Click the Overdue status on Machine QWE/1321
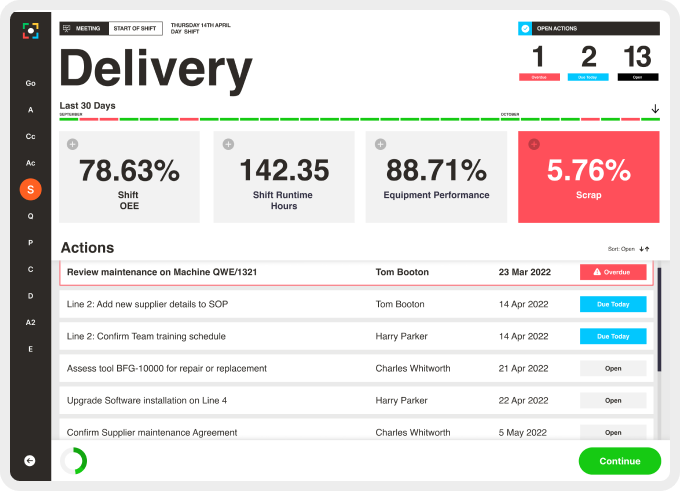 pos(613,272)
